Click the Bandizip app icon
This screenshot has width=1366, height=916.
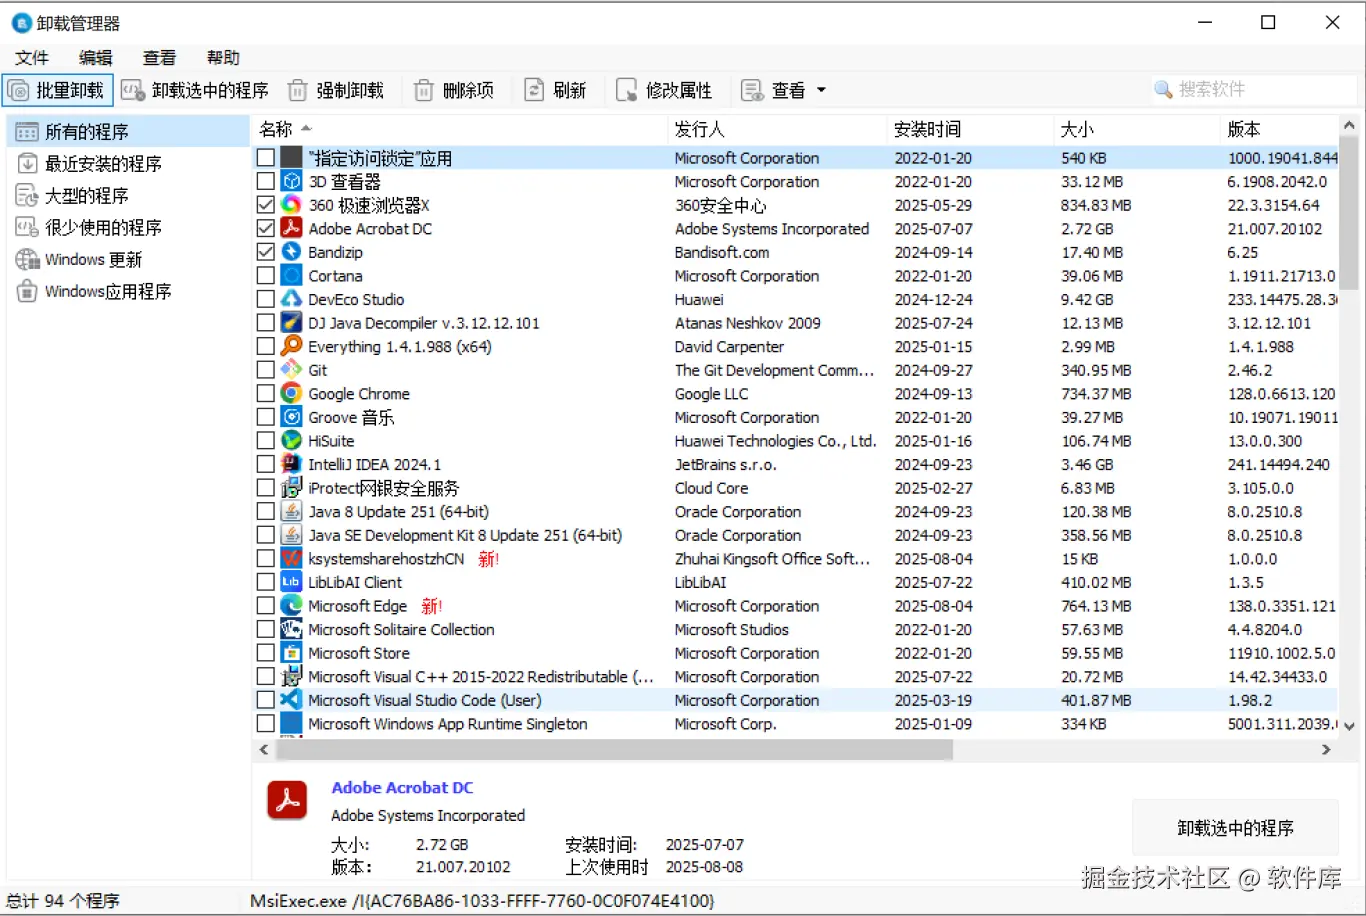291,252
